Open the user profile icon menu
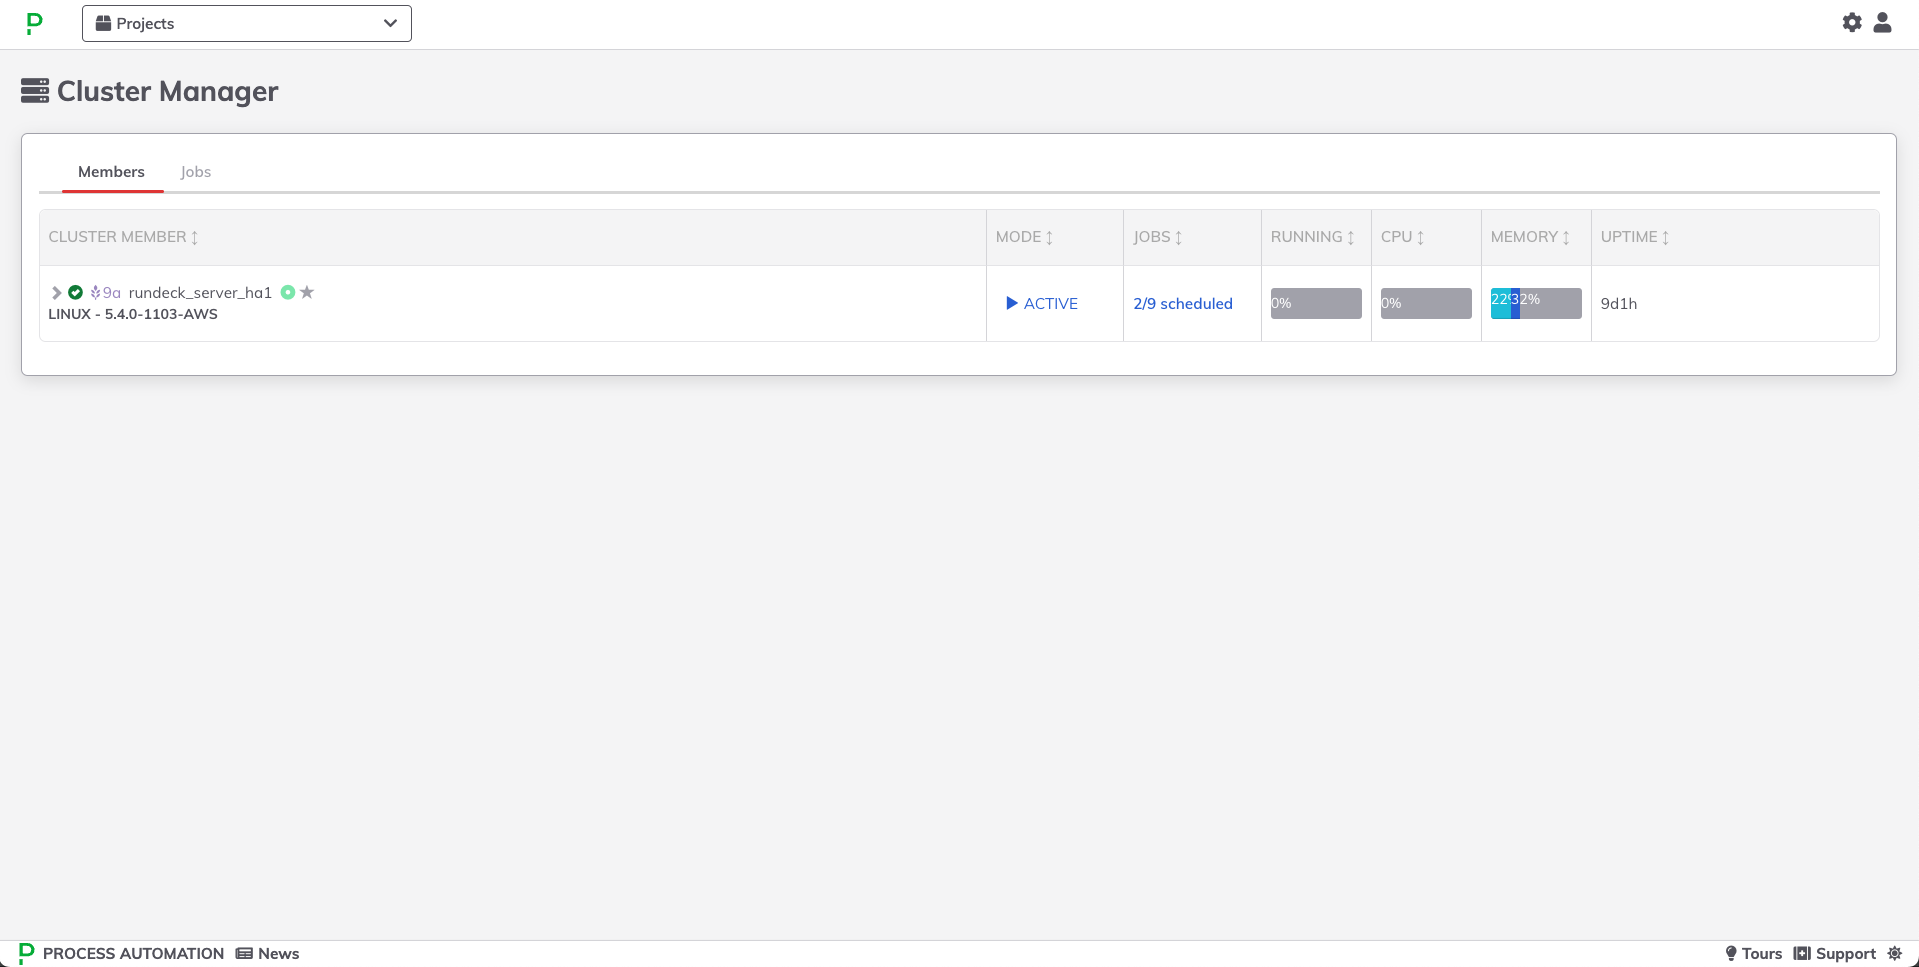 pos(1882,22)
